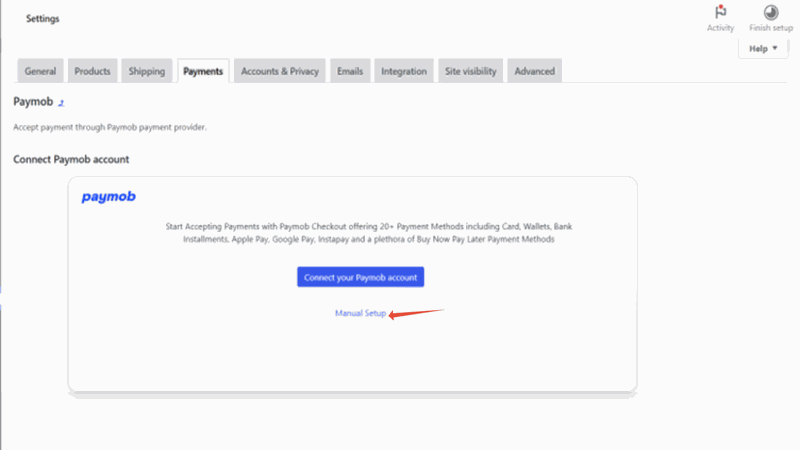This screenshot has height=450, width=800.
Task: Open the Integration tab
Action: click(x=404, y=71)
